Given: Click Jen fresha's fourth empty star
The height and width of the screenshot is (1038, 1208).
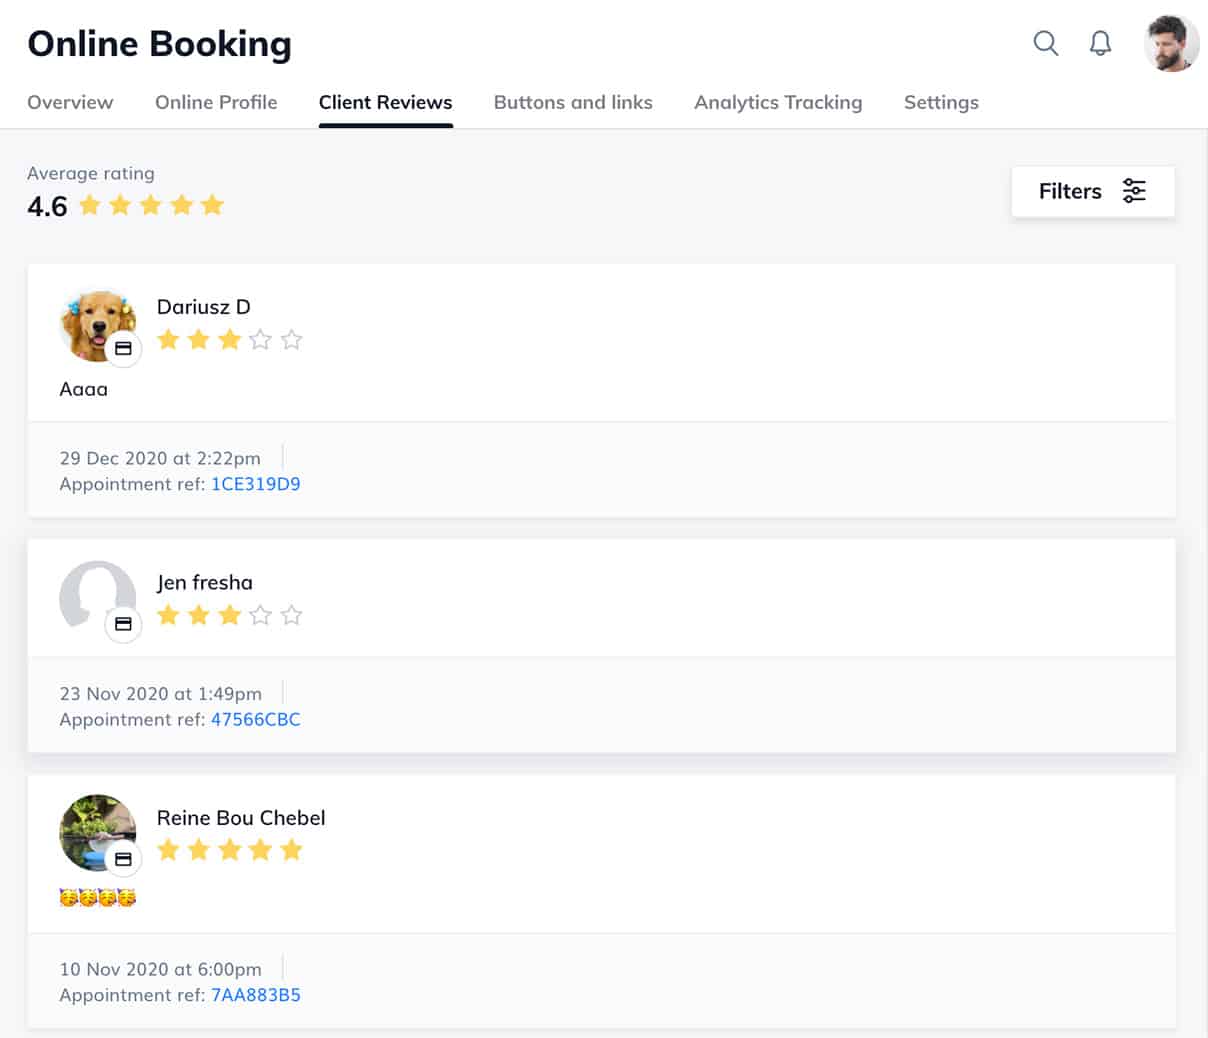Looking at the screenshot, I should pos(260,614).
